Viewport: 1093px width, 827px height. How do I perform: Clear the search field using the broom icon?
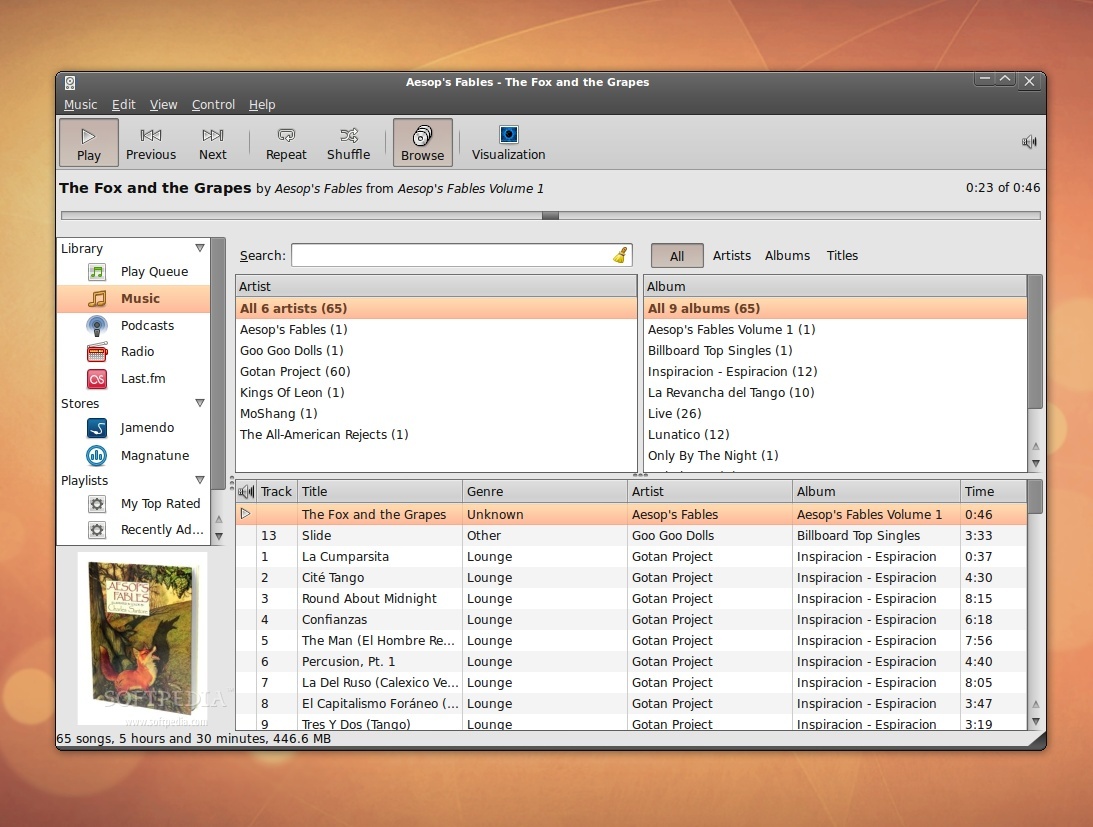[x=618, y=255]
